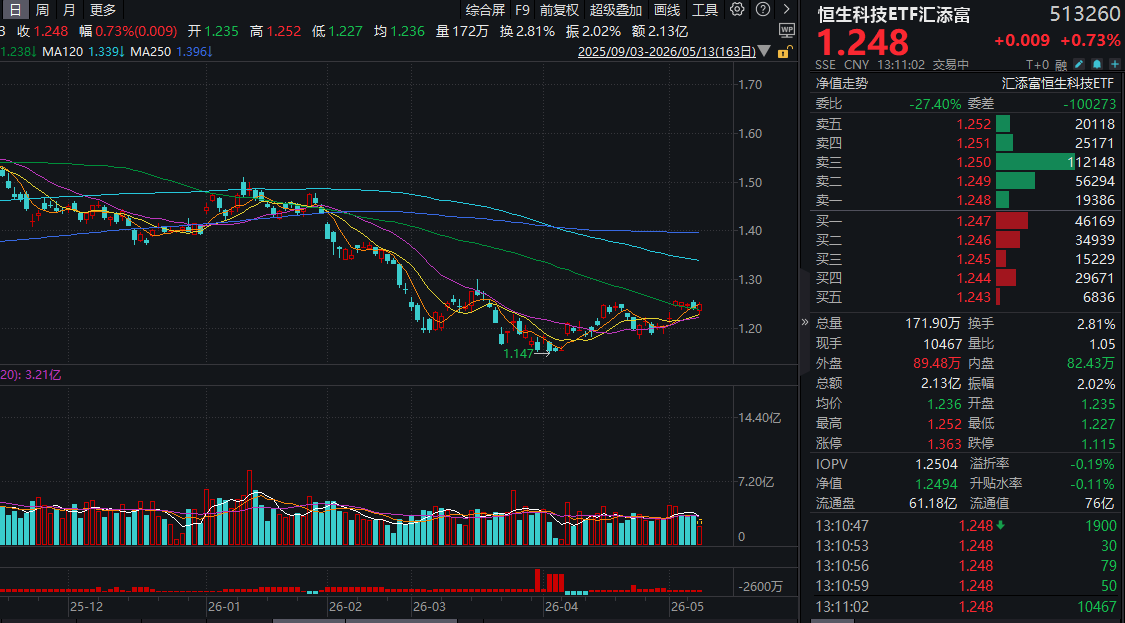Viewport: 1125px width, 623px height.
Task: Click the 26-04 date axis label
Action: (561, 606)
